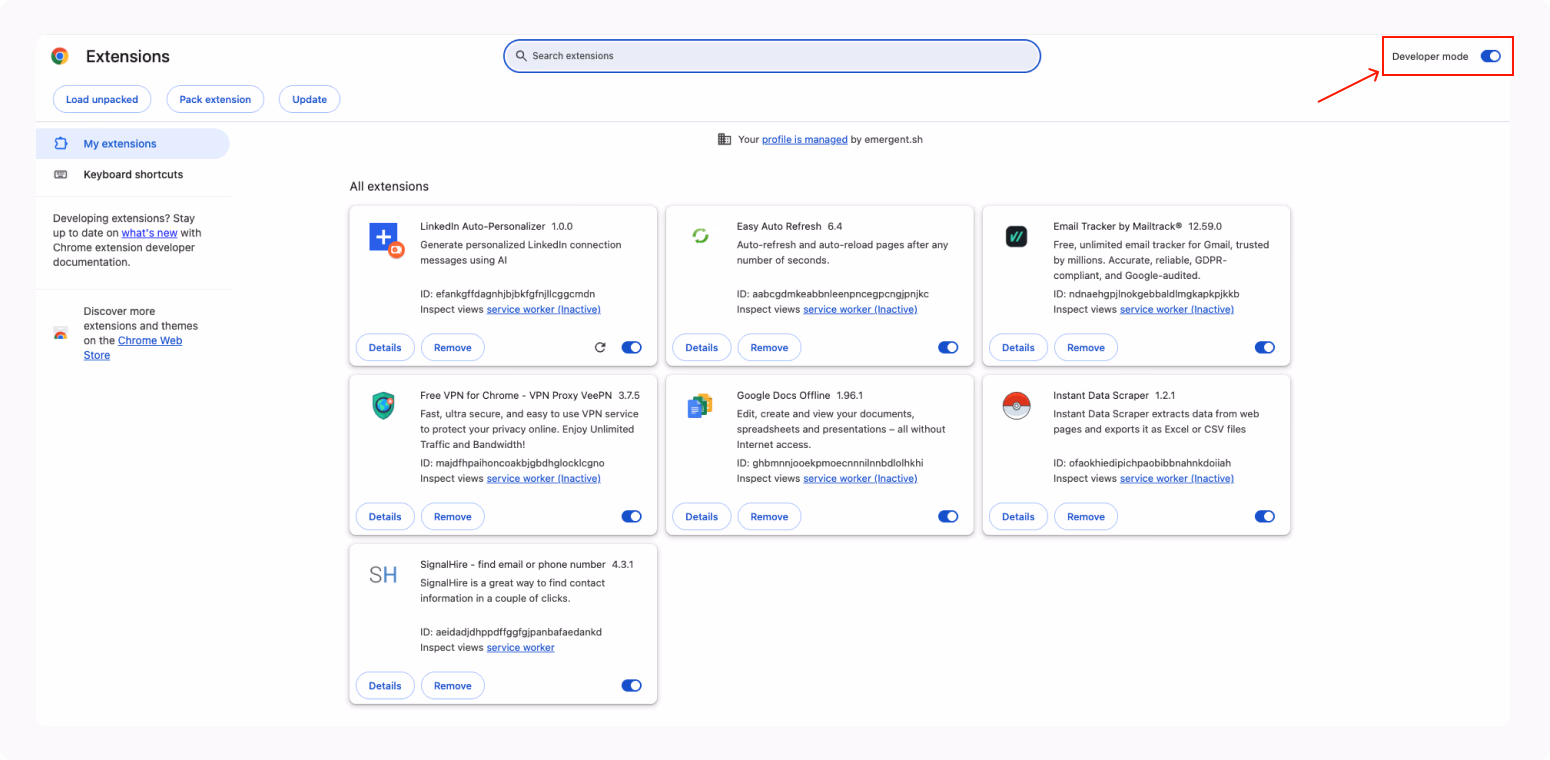Click ID aeidadjdhppdffggfgjpanbafaedankd text
Viewport: 1550px width, 760px height.
511,632
